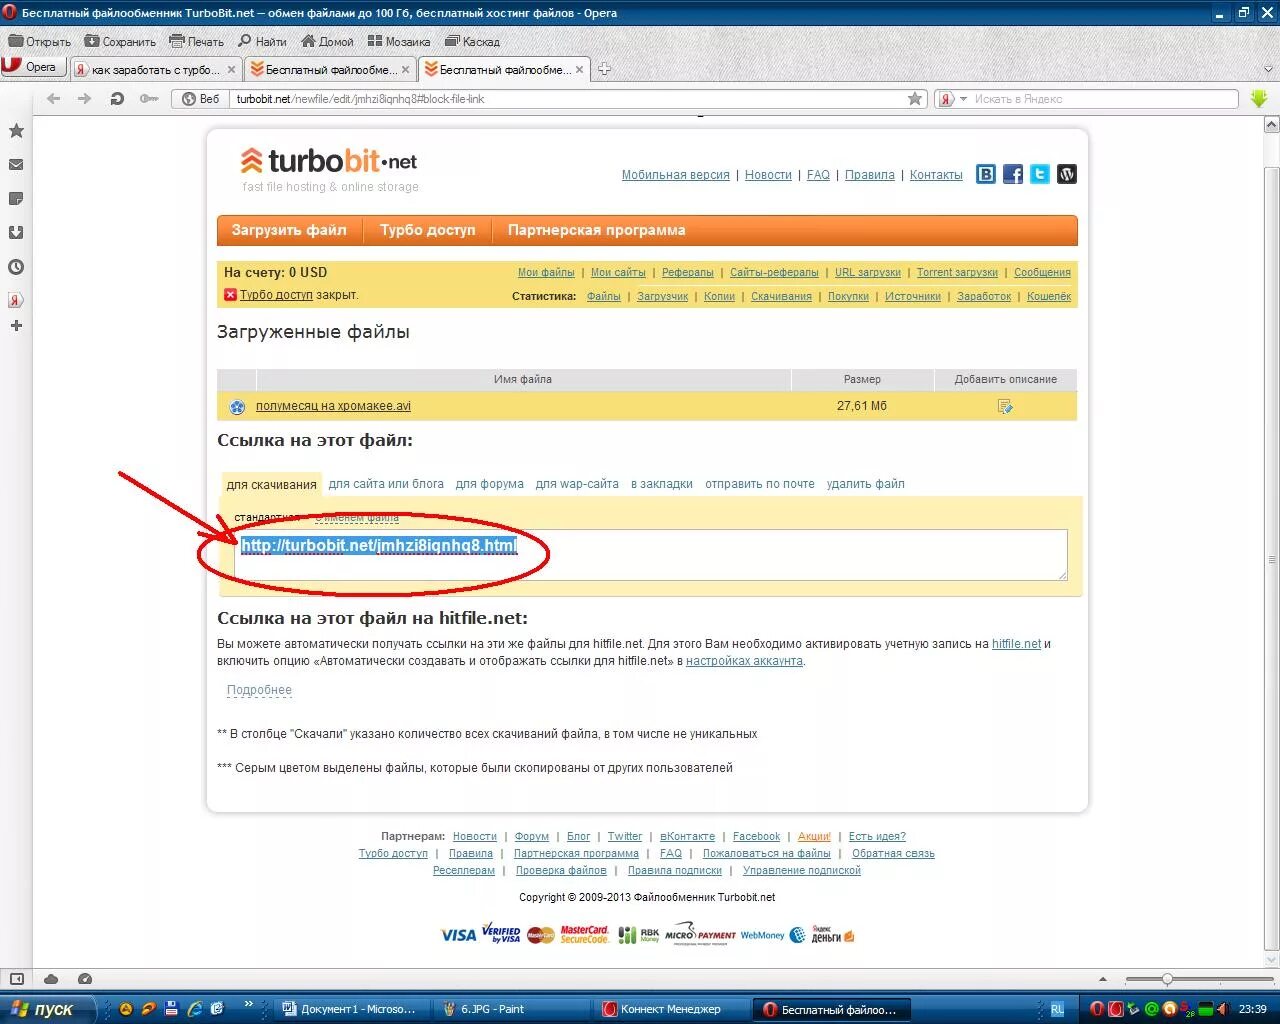The height and width of the screenshot is (1024, 1280).
Task: Go forward with the forward arrow
Action: 85,99
